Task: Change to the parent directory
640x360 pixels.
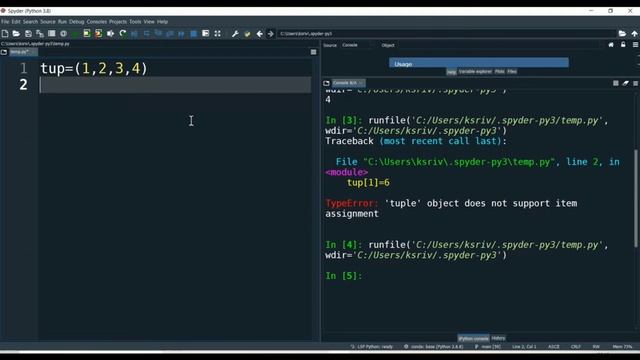Action: pos(634,33)
